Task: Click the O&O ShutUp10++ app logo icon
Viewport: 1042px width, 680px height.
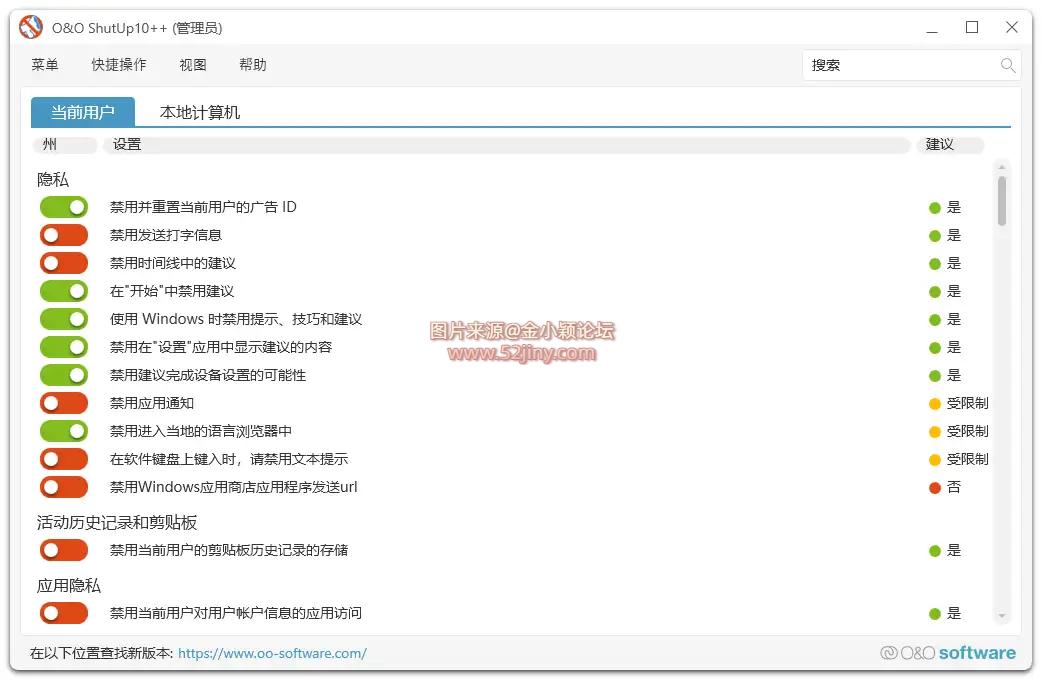Action: [x=31, y=27]
